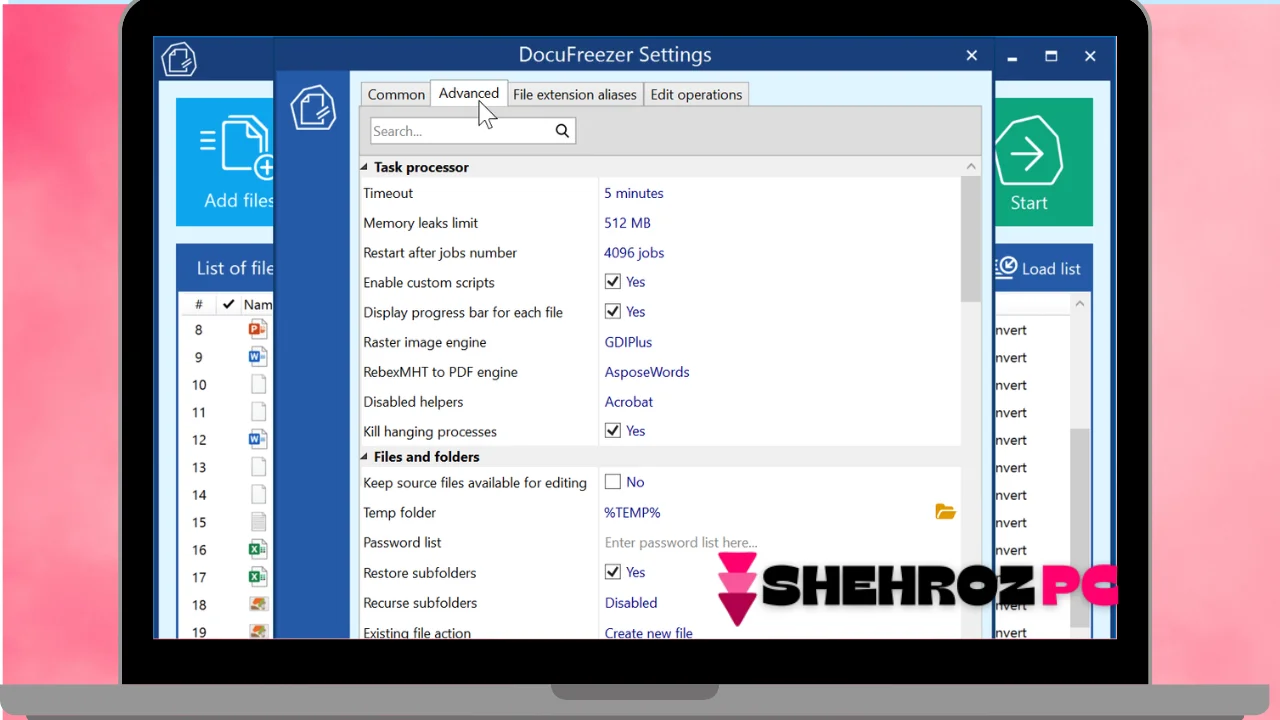Click the Memory leaks limit label
The height and width of the screenshot is (720, 1280).
click(421, 223)
